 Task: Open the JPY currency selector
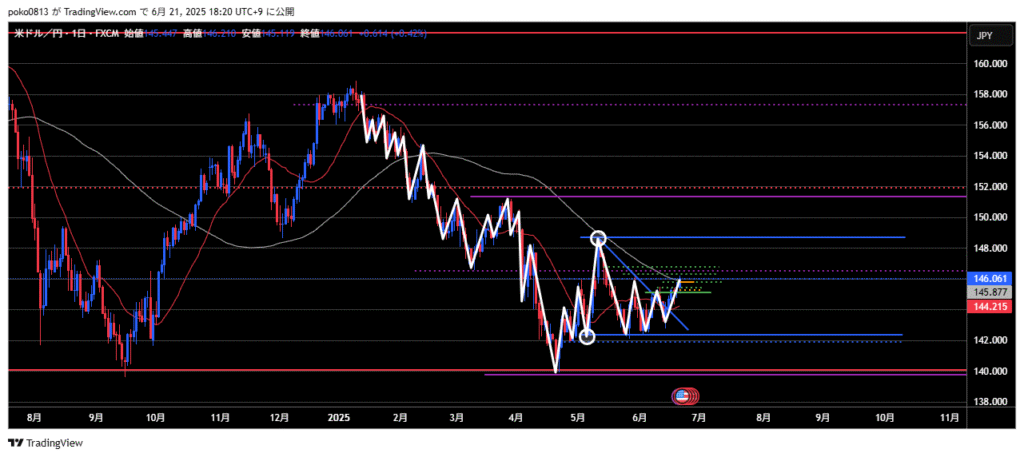point(984,36)
